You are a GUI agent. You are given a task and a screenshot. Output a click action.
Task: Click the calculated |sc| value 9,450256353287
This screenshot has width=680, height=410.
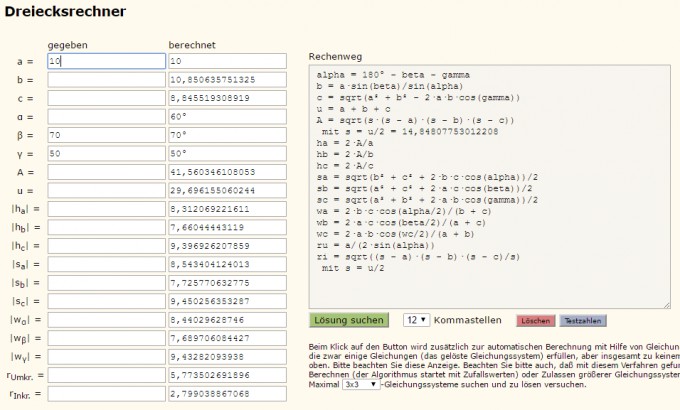(227, 301)
